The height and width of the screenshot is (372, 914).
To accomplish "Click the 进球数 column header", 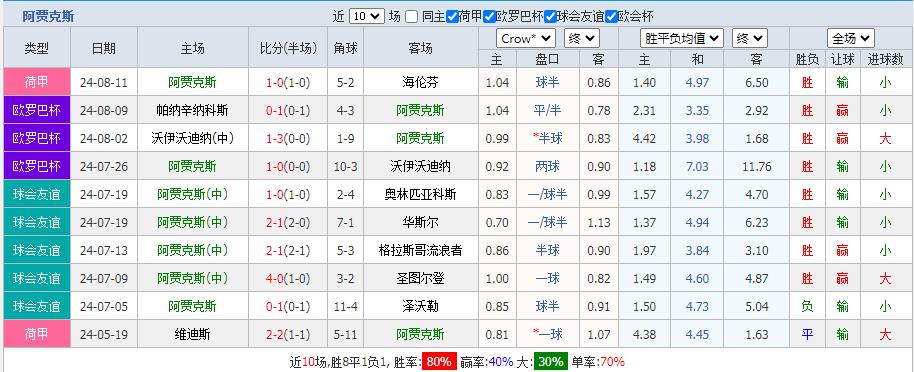I will (x=885, y=59).
